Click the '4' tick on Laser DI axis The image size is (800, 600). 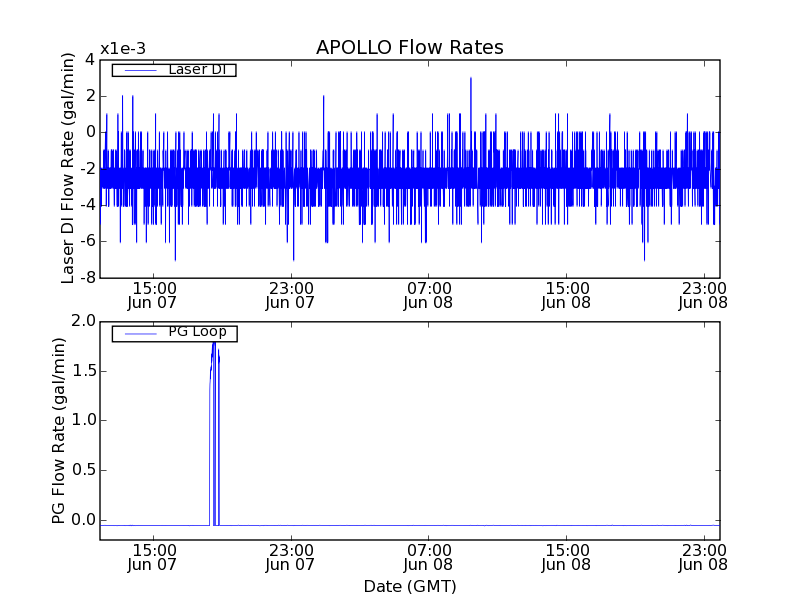[x=90, y=60]
